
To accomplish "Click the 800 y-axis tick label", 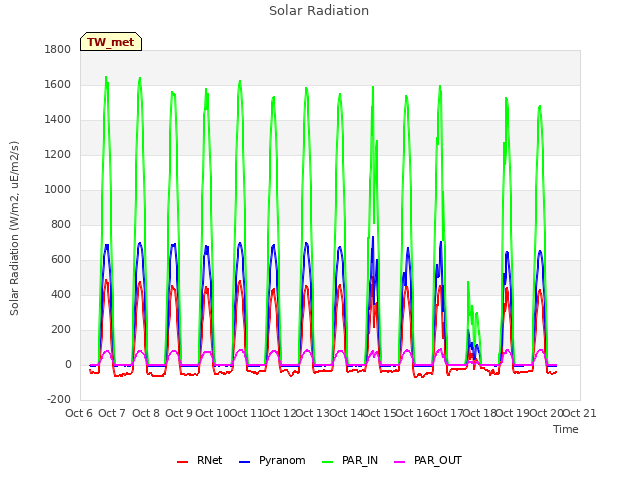I will (x=61, y=224).
